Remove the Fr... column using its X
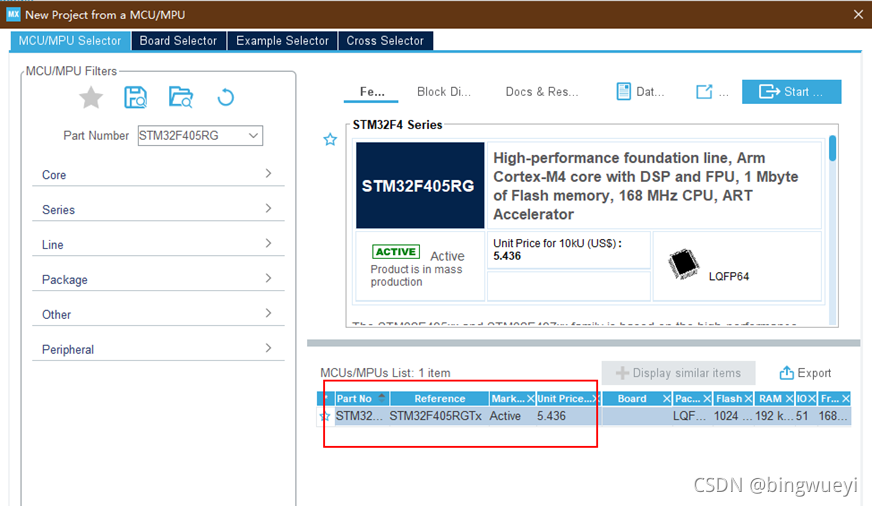The image size is (872, 506). [x=846, y=399]
